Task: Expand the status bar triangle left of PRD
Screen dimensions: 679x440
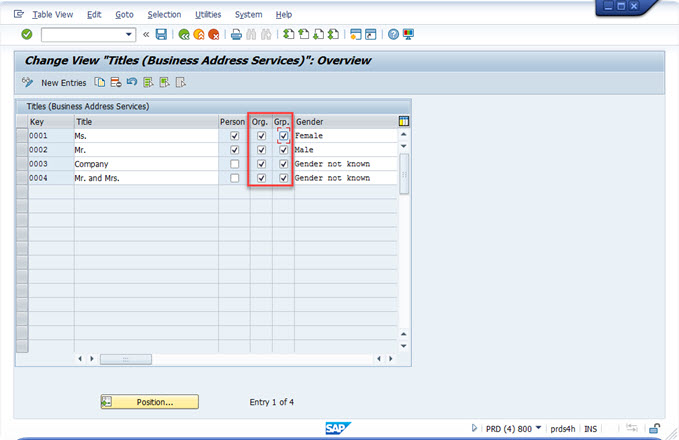Action: pyautogui.click(x=474, y=428)
